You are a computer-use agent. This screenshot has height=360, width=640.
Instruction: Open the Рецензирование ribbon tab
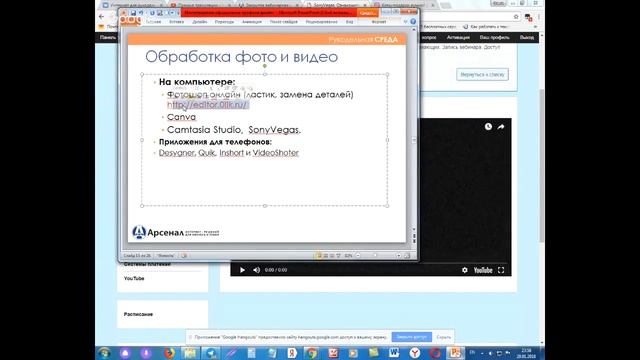point(322,22)
